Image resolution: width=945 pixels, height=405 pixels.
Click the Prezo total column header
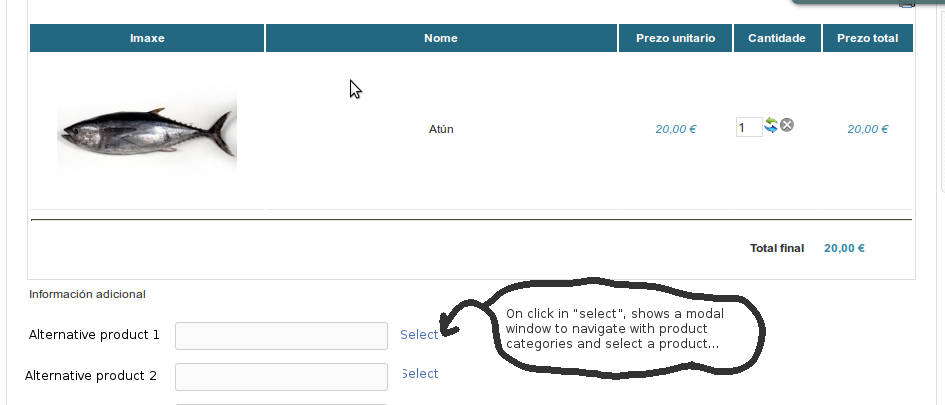point(867,39)
